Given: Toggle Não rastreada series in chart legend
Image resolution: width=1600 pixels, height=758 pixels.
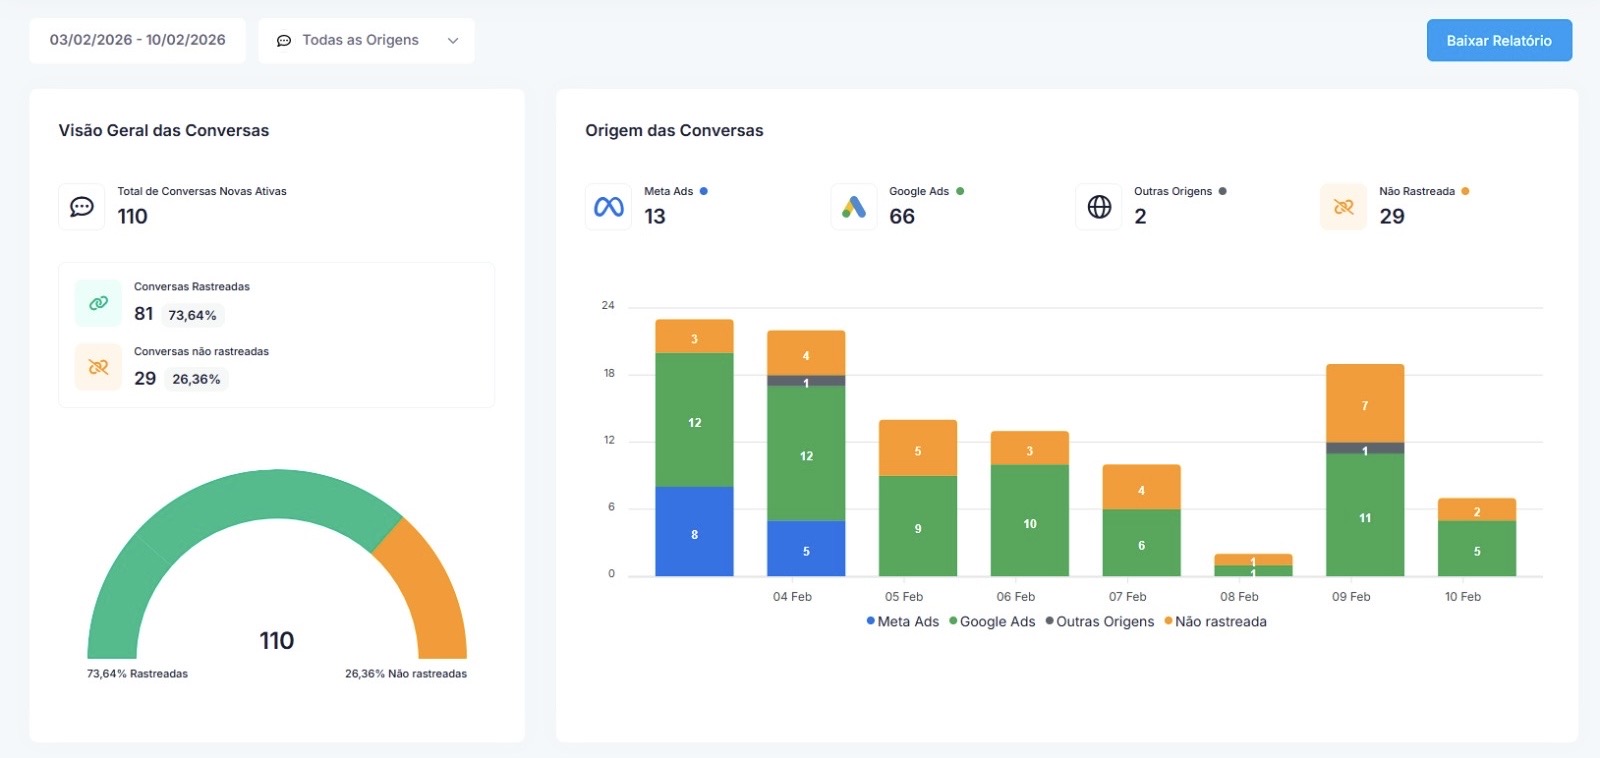Looking at the screenshot, I should pos(1215,621).
